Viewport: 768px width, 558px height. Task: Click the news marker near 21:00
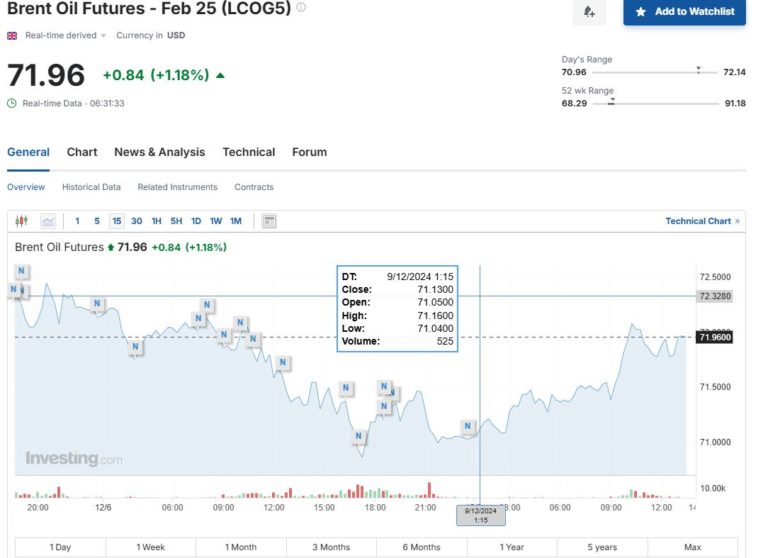click(467, 427)
